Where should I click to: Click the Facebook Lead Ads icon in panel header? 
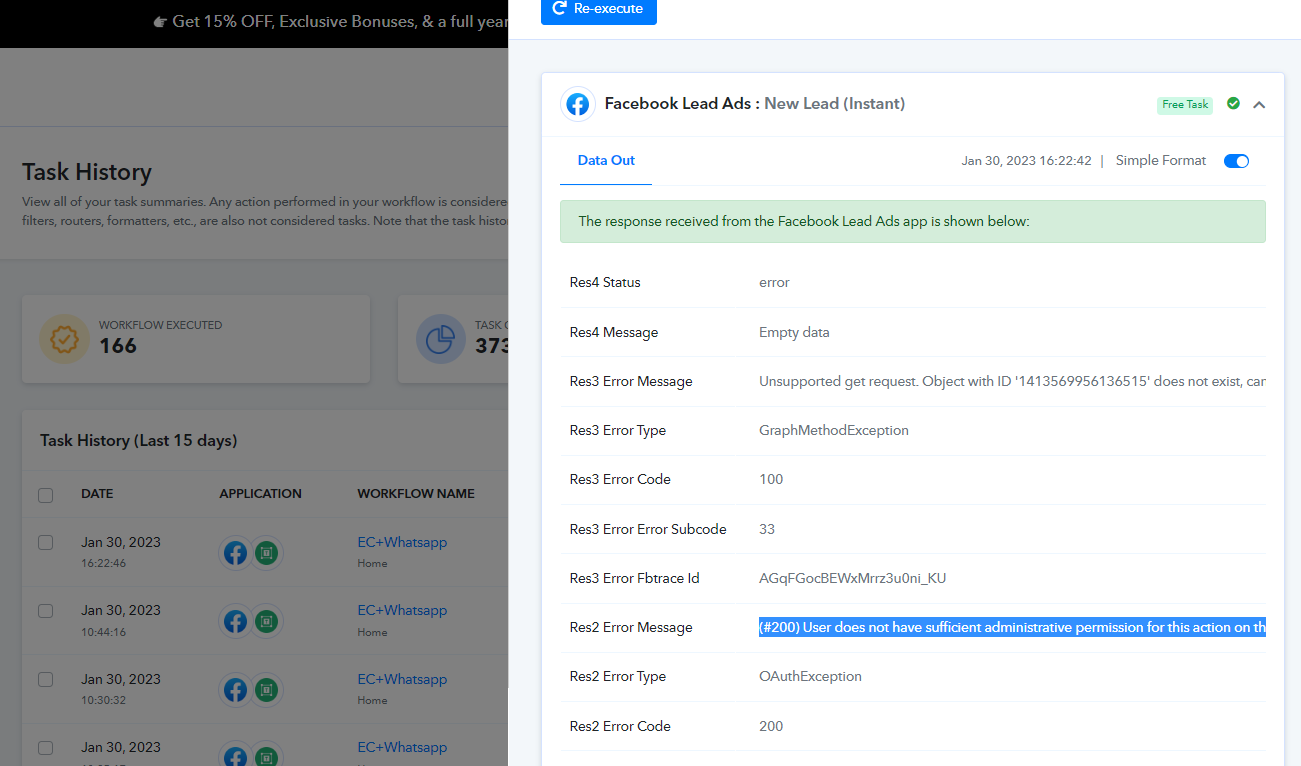coord(577,104)
